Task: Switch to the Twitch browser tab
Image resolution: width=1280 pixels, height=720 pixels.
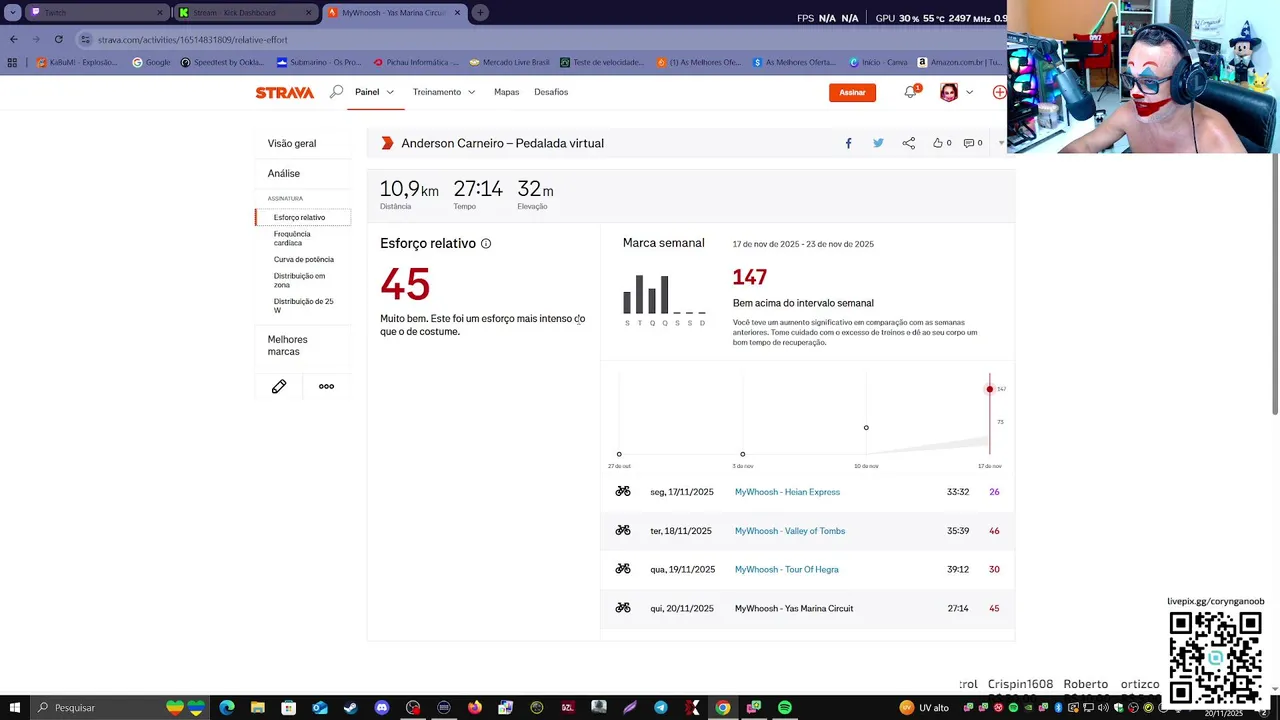Action: click(x=98, y=12)
